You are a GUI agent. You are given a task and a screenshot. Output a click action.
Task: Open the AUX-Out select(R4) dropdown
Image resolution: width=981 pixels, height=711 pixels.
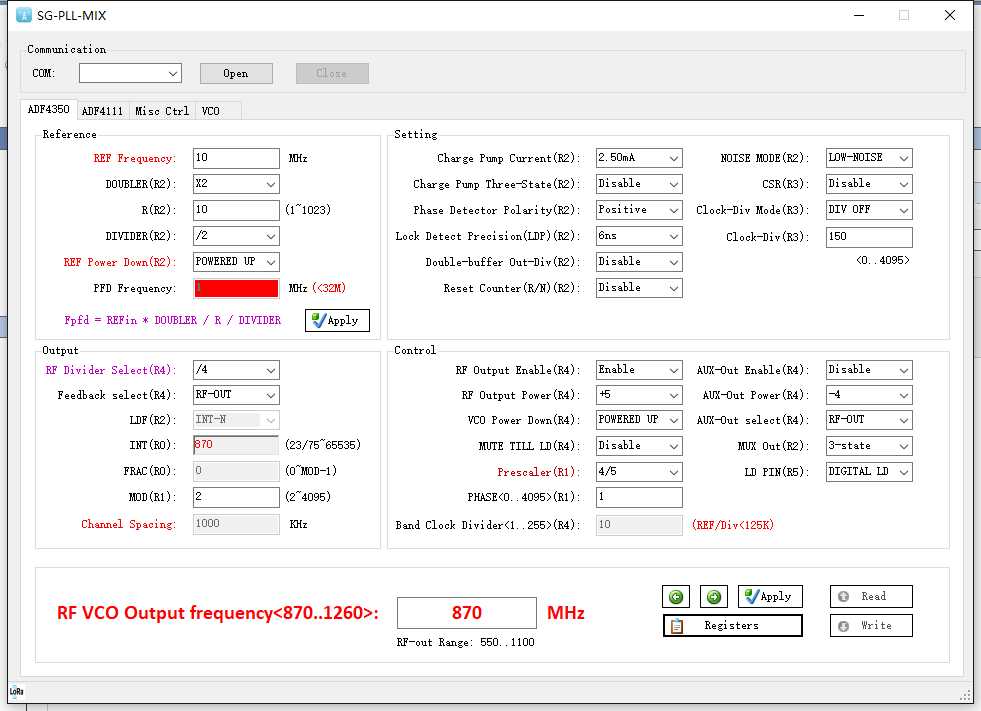869,420
